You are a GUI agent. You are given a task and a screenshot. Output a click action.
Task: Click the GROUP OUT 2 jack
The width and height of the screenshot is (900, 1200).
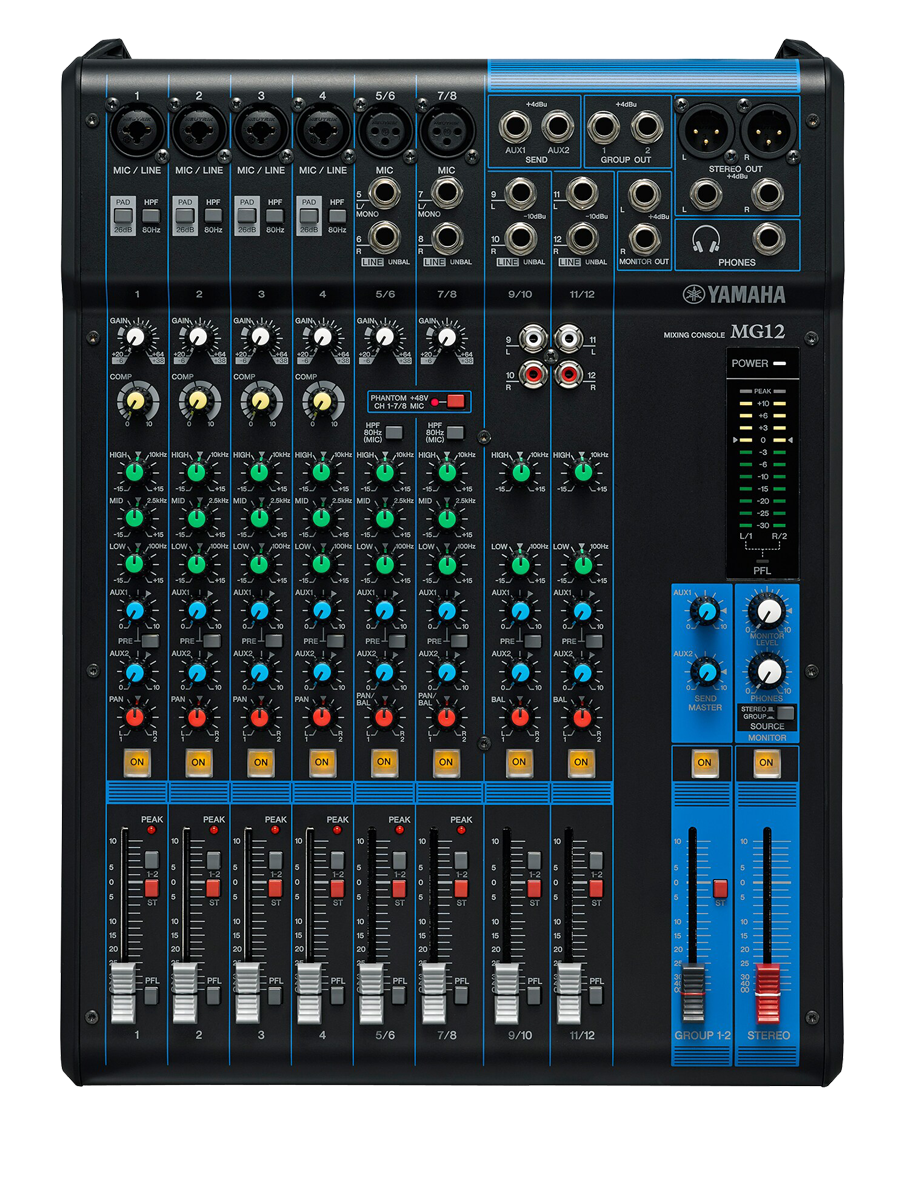click(x=647, y=127)
